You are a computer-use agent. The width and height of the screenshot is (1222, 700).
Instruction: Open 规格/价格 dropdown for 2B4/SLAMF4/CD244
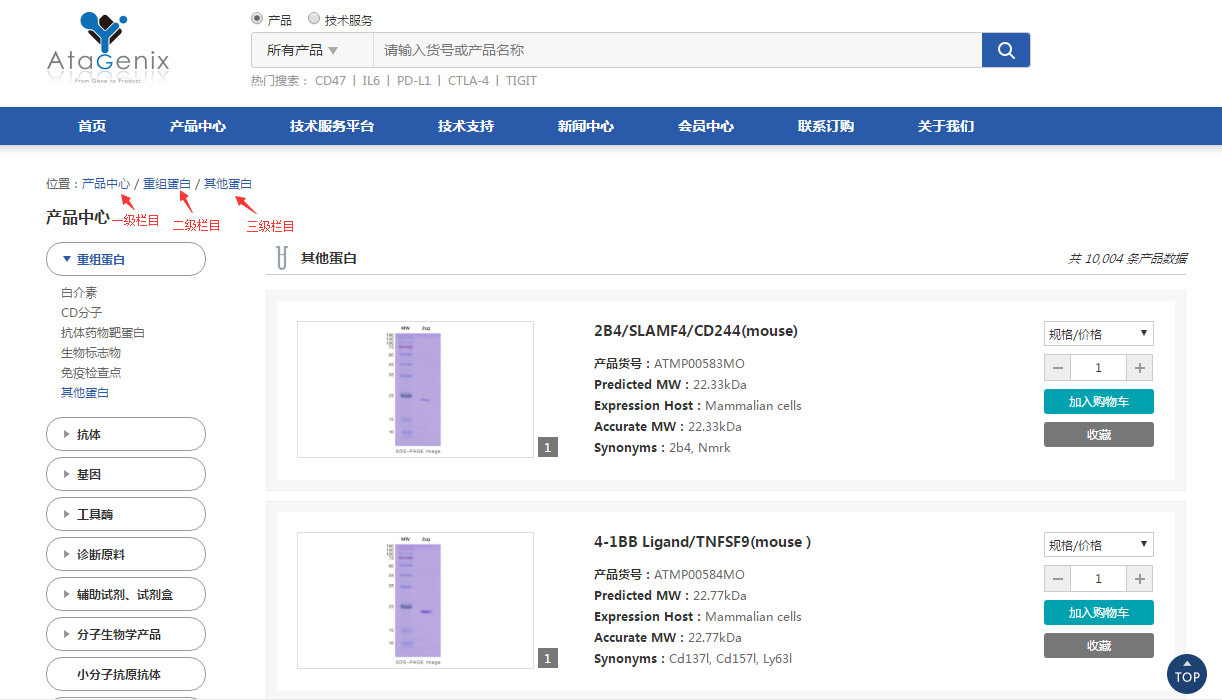[1098, 334]
